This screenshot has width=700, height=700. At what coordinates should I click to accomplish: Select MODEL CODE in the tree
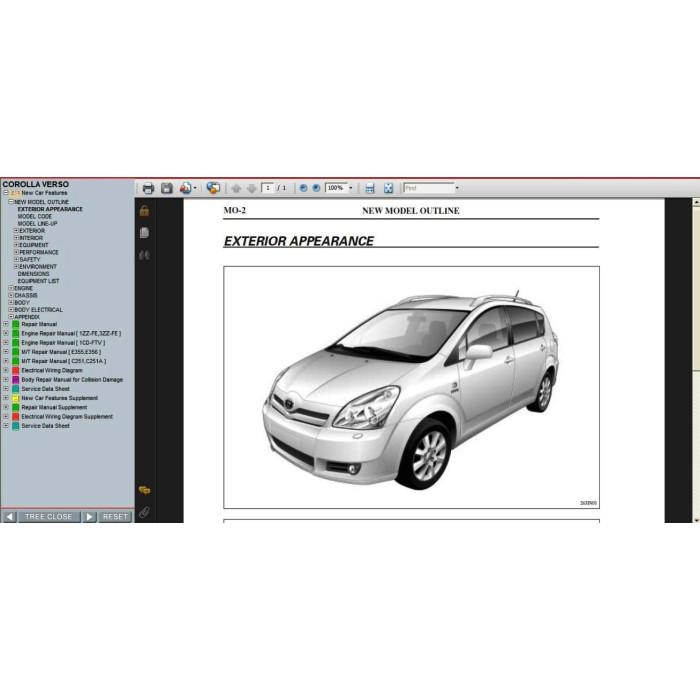pos(35,216)
